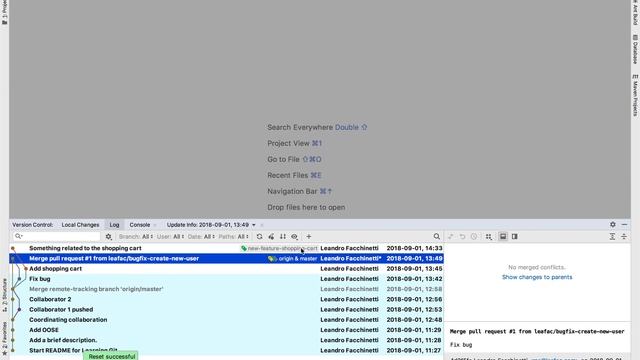Click the log search text field

click(x=57, y=236)
